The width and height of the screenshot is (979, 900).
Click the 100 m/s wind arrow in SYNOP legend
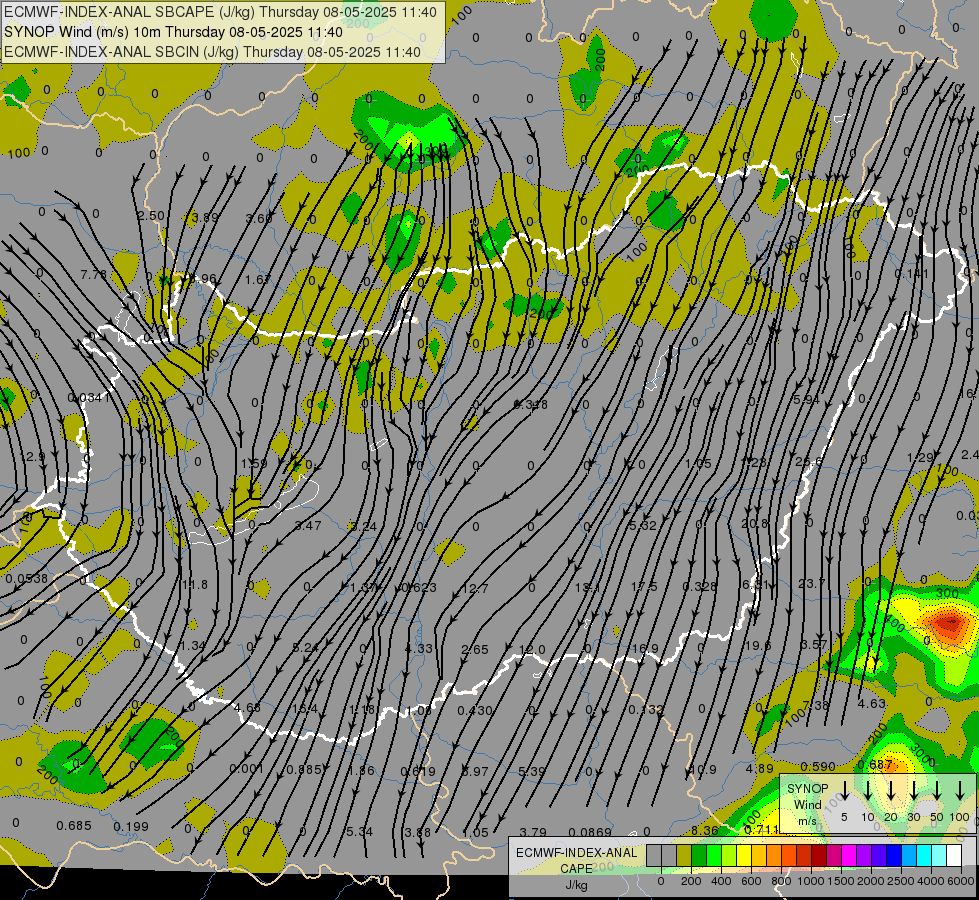pos(960,791)
